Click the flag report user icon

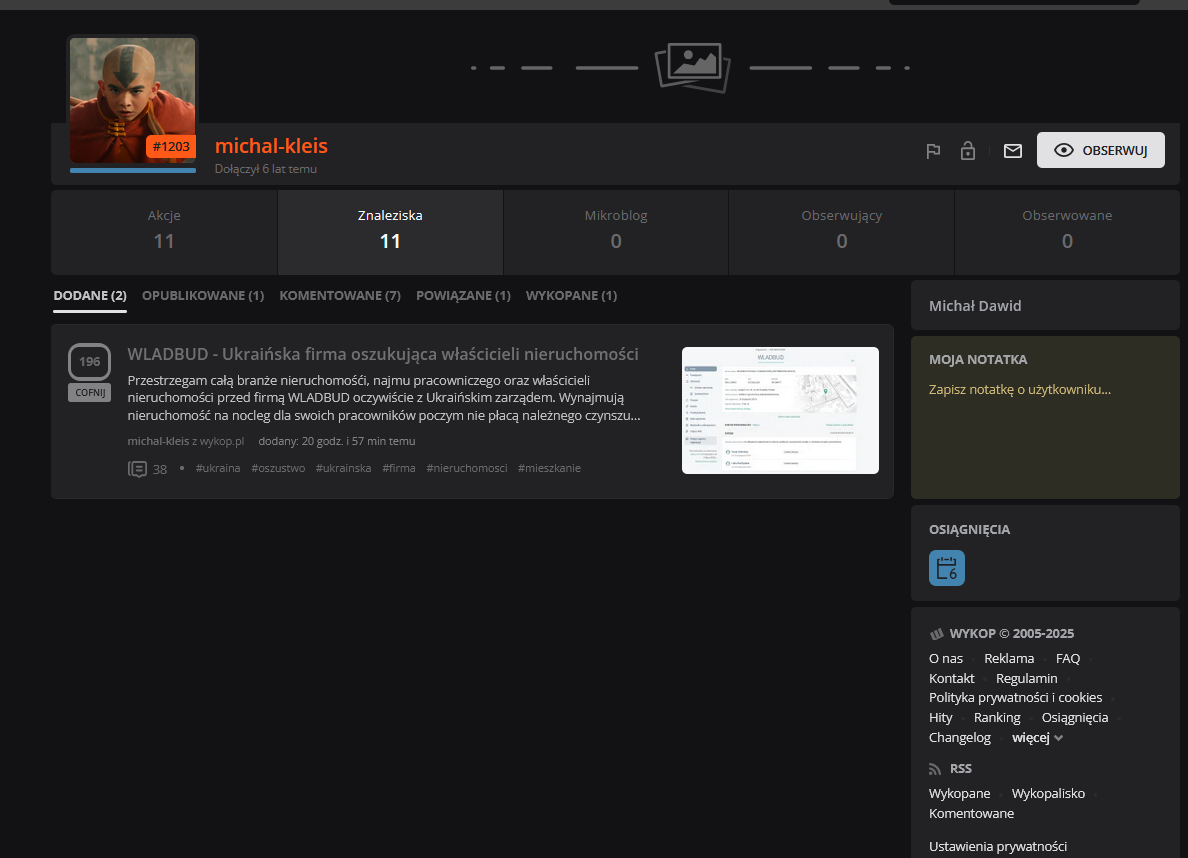[933, 151]
